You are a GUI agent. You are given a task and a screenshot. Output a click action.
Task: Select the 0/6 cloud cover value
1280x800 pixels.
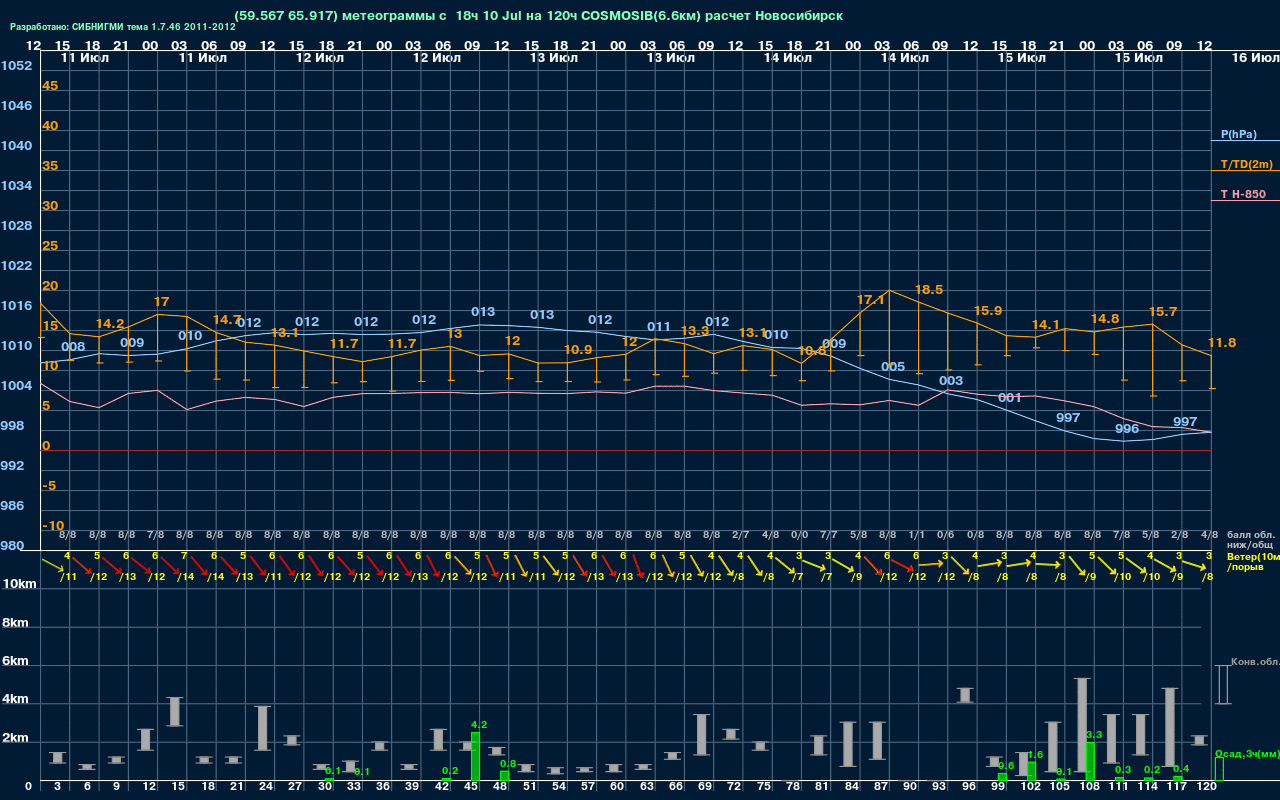click(x=946, y=536)
